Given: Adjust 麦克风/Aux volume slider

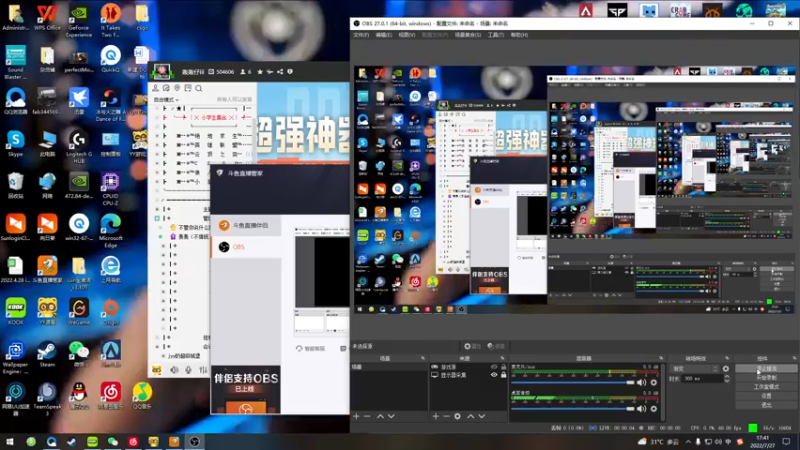Looking at the screenshot, I should 573,382.
